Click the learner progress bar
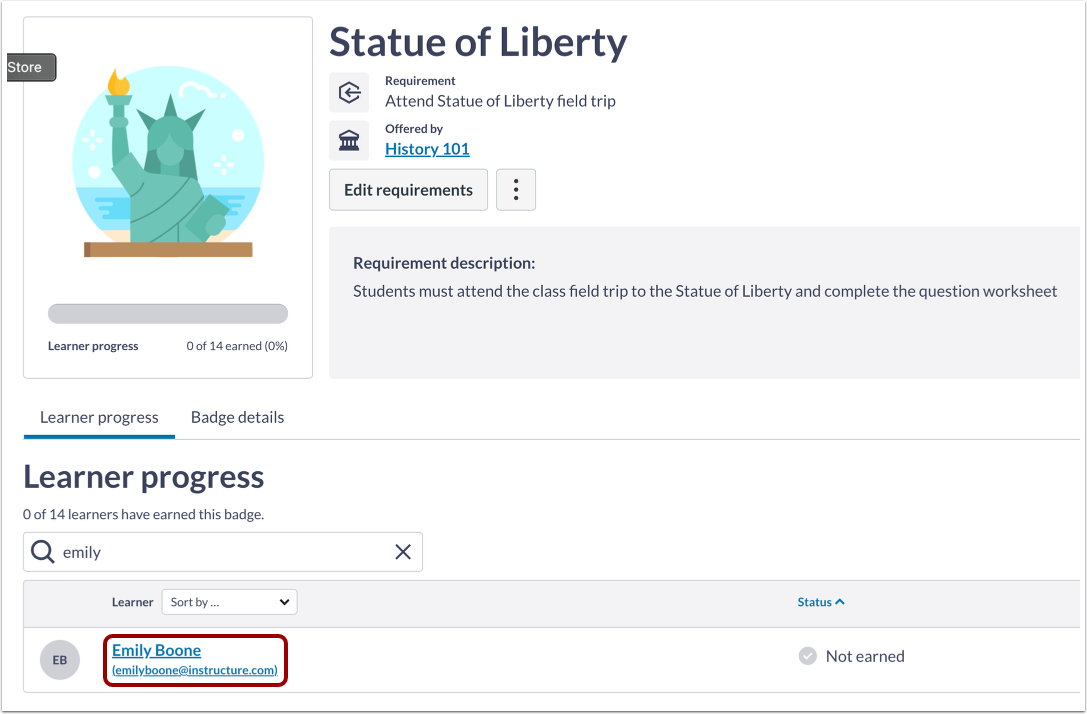The width and height of the screenshot is (1087, 714). 168,314
